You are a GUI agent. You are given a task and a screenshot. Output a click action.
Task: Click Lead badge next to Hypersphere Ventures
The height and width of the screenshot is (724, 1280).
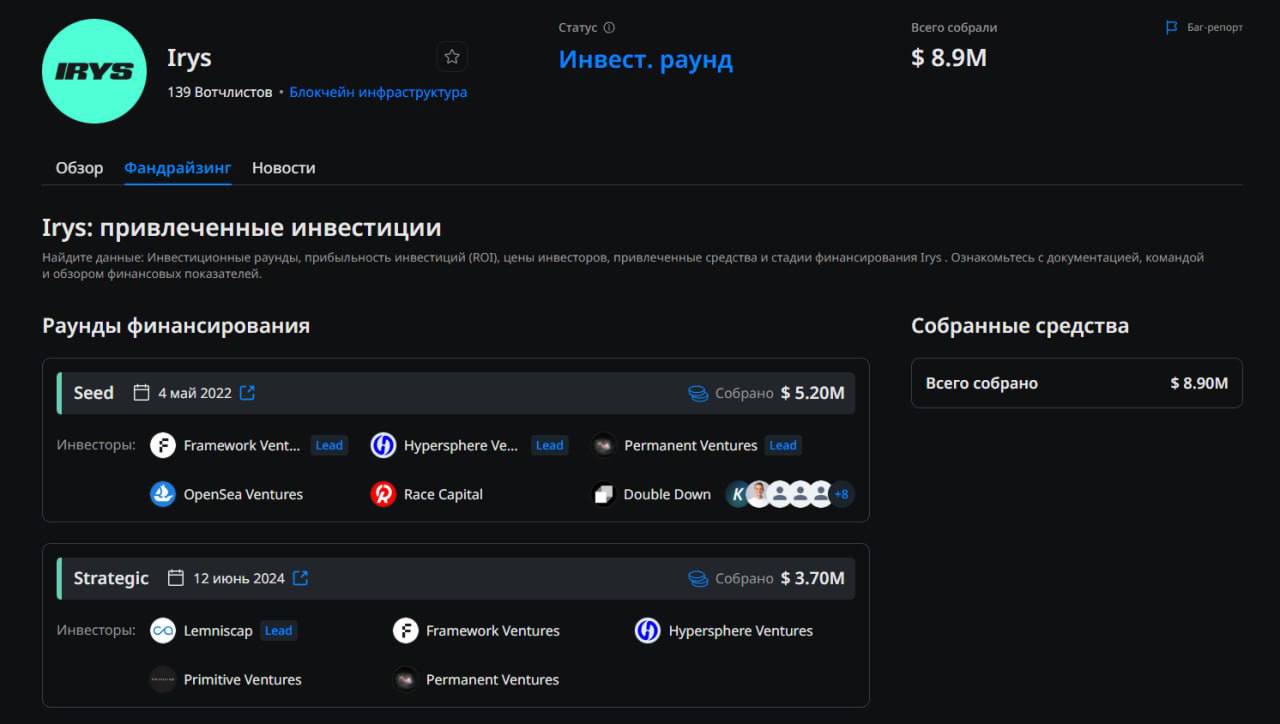point(549,446)
